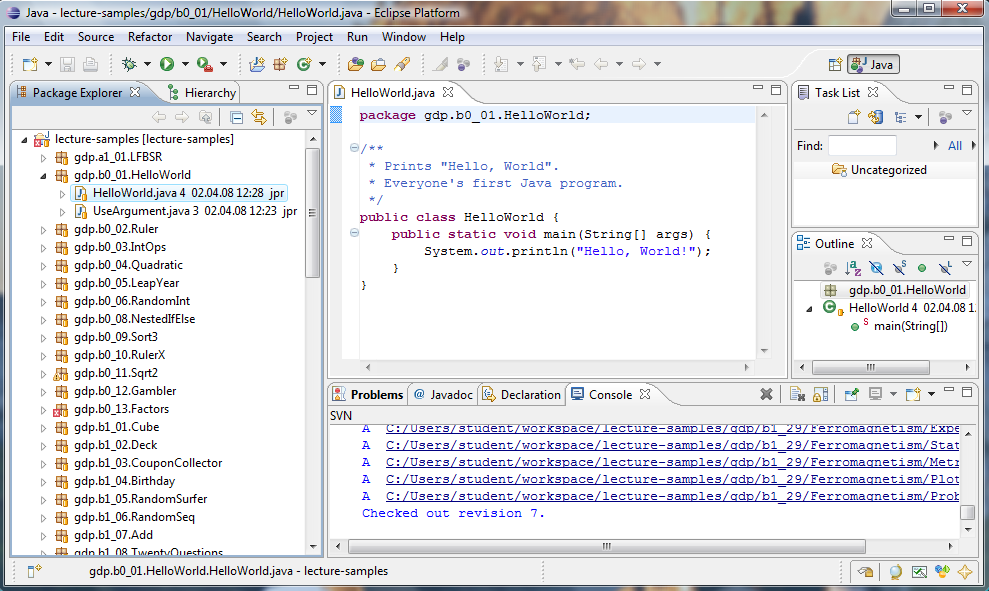Run the program with the green play icon
989x591 pixels.
point(167,64)
